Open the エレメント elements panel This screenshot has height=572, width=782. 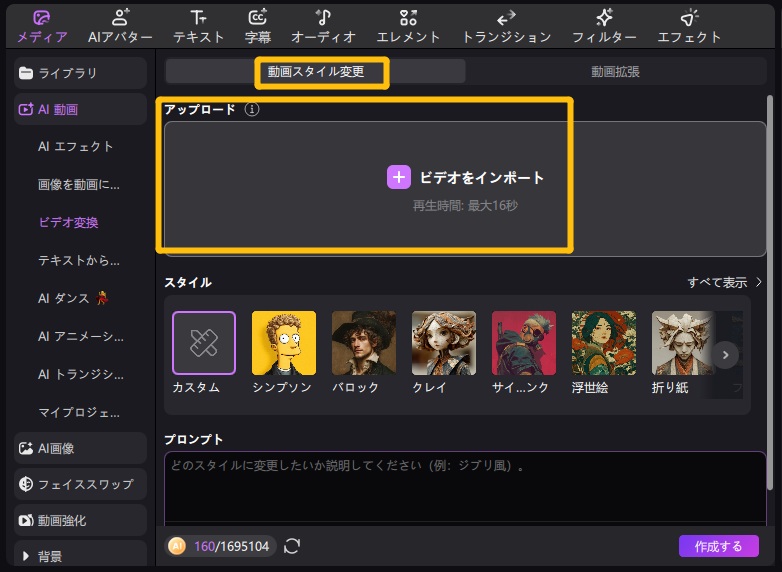(408, 26)
